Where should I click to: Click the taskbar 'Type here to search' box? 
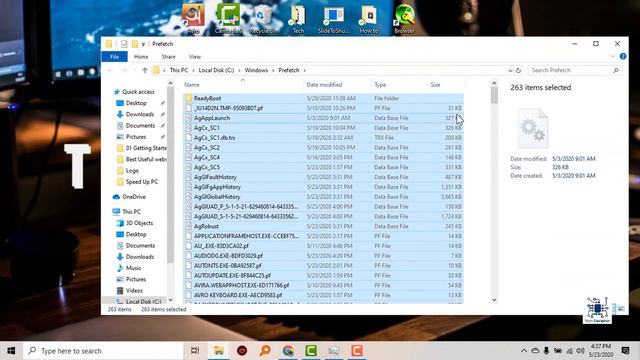click(x=103, y=351)
